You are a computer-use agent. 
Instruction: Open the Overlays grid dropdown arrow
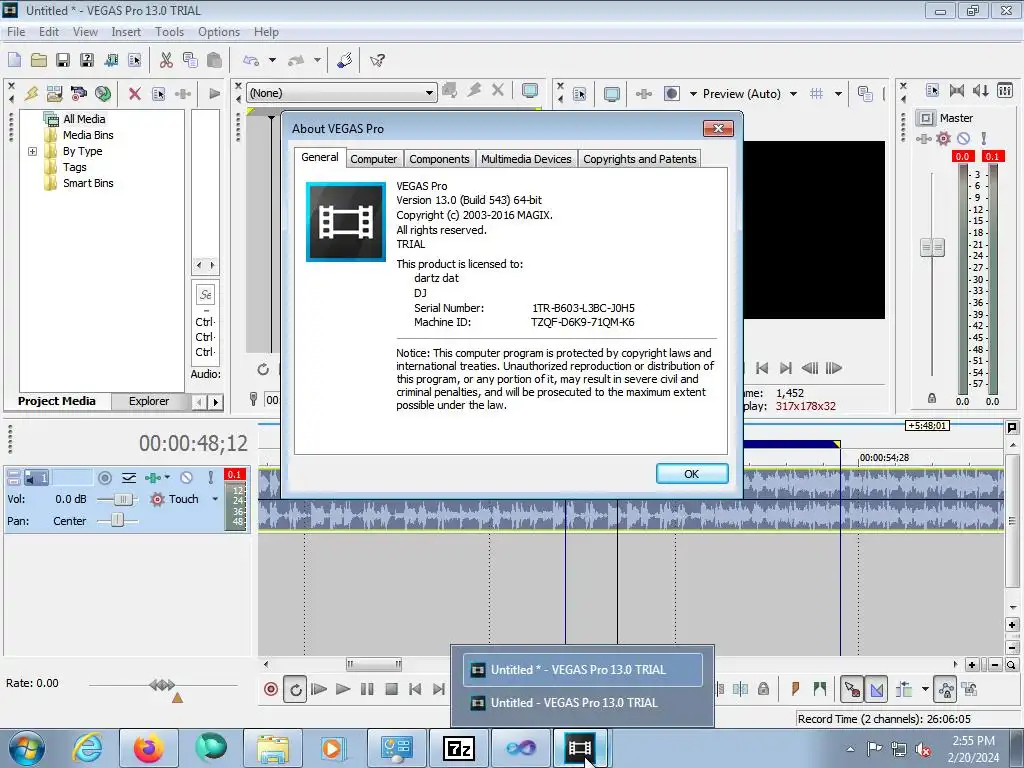[x=838, y=94]
